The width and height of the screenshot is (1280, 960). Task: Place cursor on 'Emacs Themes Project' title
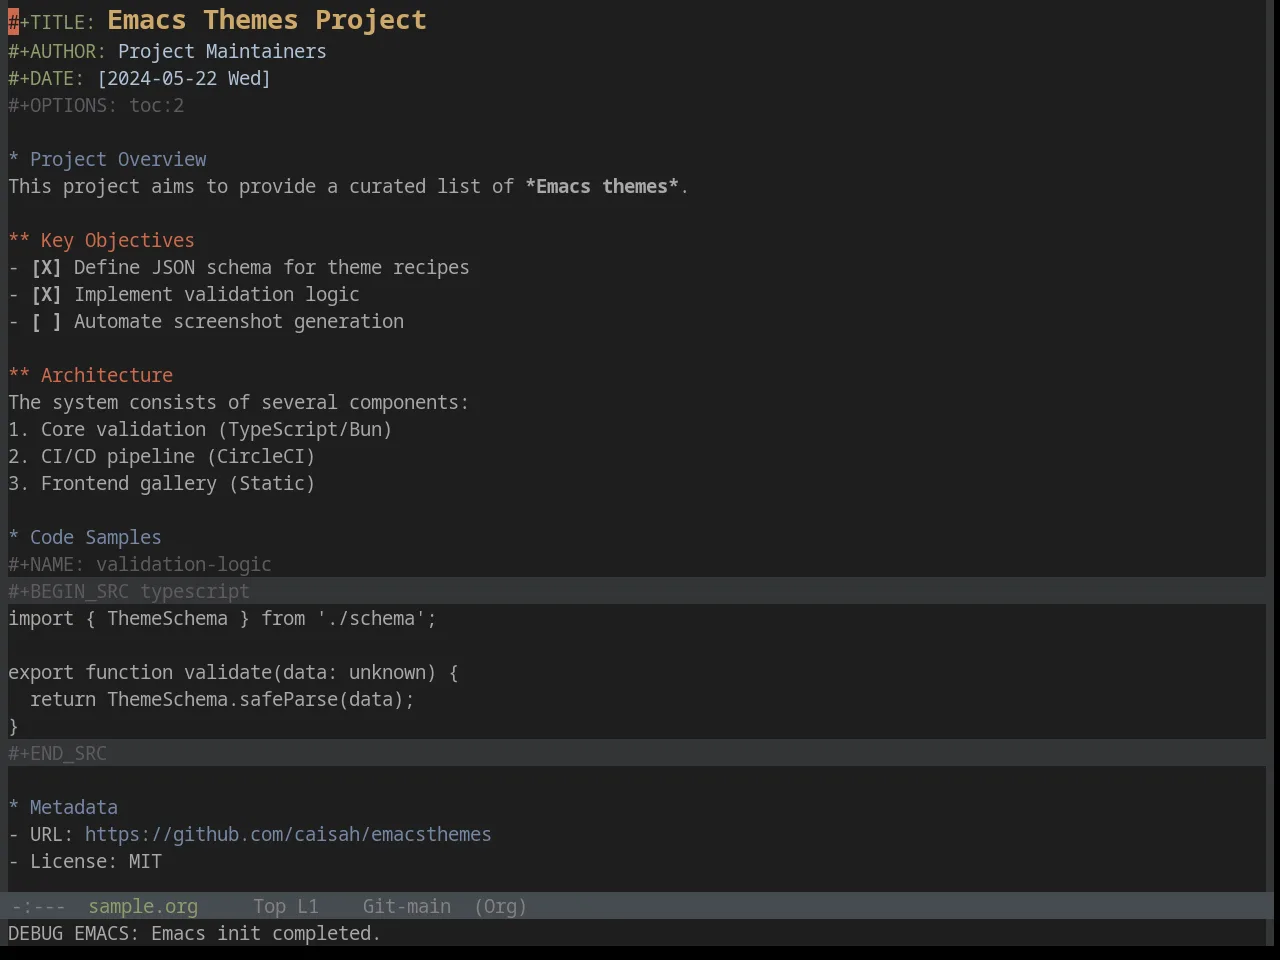(x=267, y=20)
